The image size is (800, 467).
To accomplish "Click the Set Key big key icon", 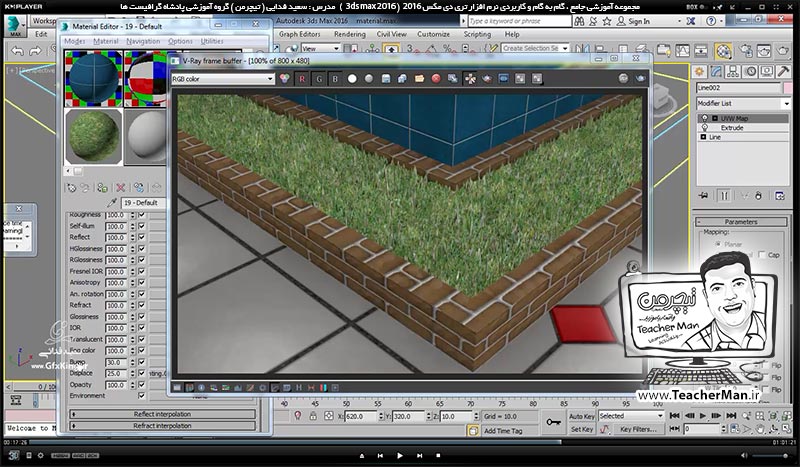I will click(x=553, y=422).
